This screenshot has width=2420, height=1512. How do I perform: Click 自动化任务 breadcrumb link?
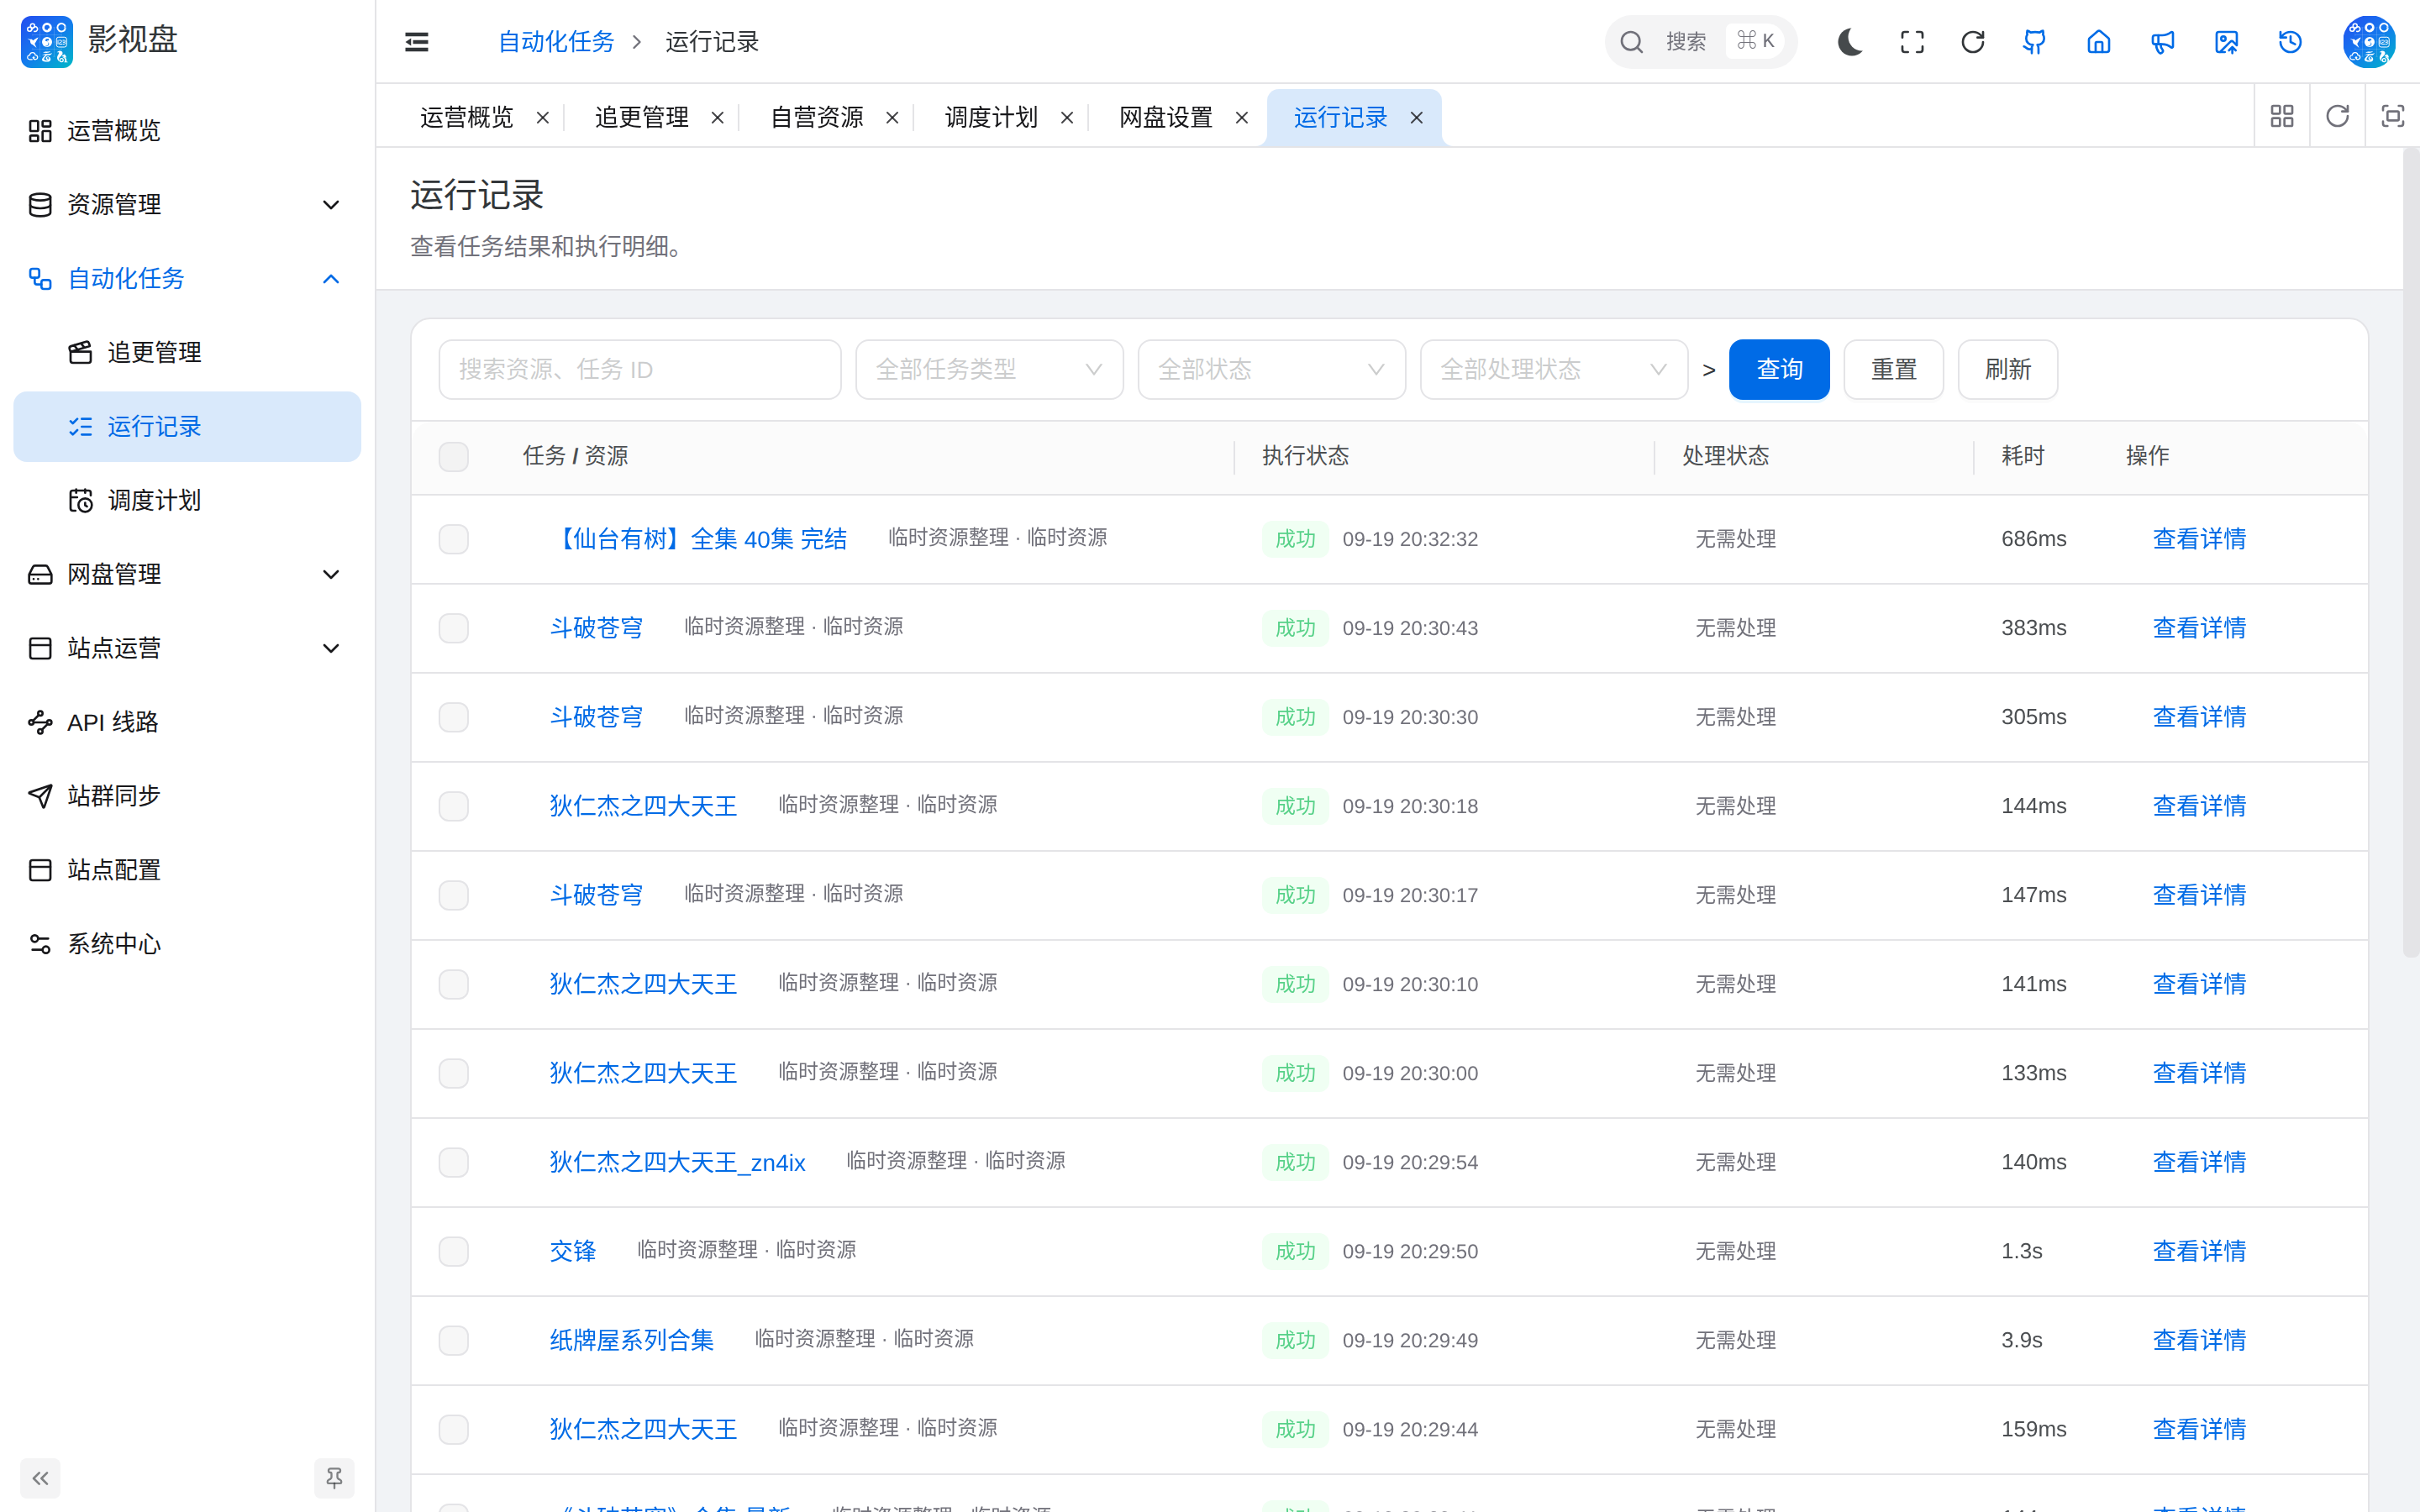556,42
